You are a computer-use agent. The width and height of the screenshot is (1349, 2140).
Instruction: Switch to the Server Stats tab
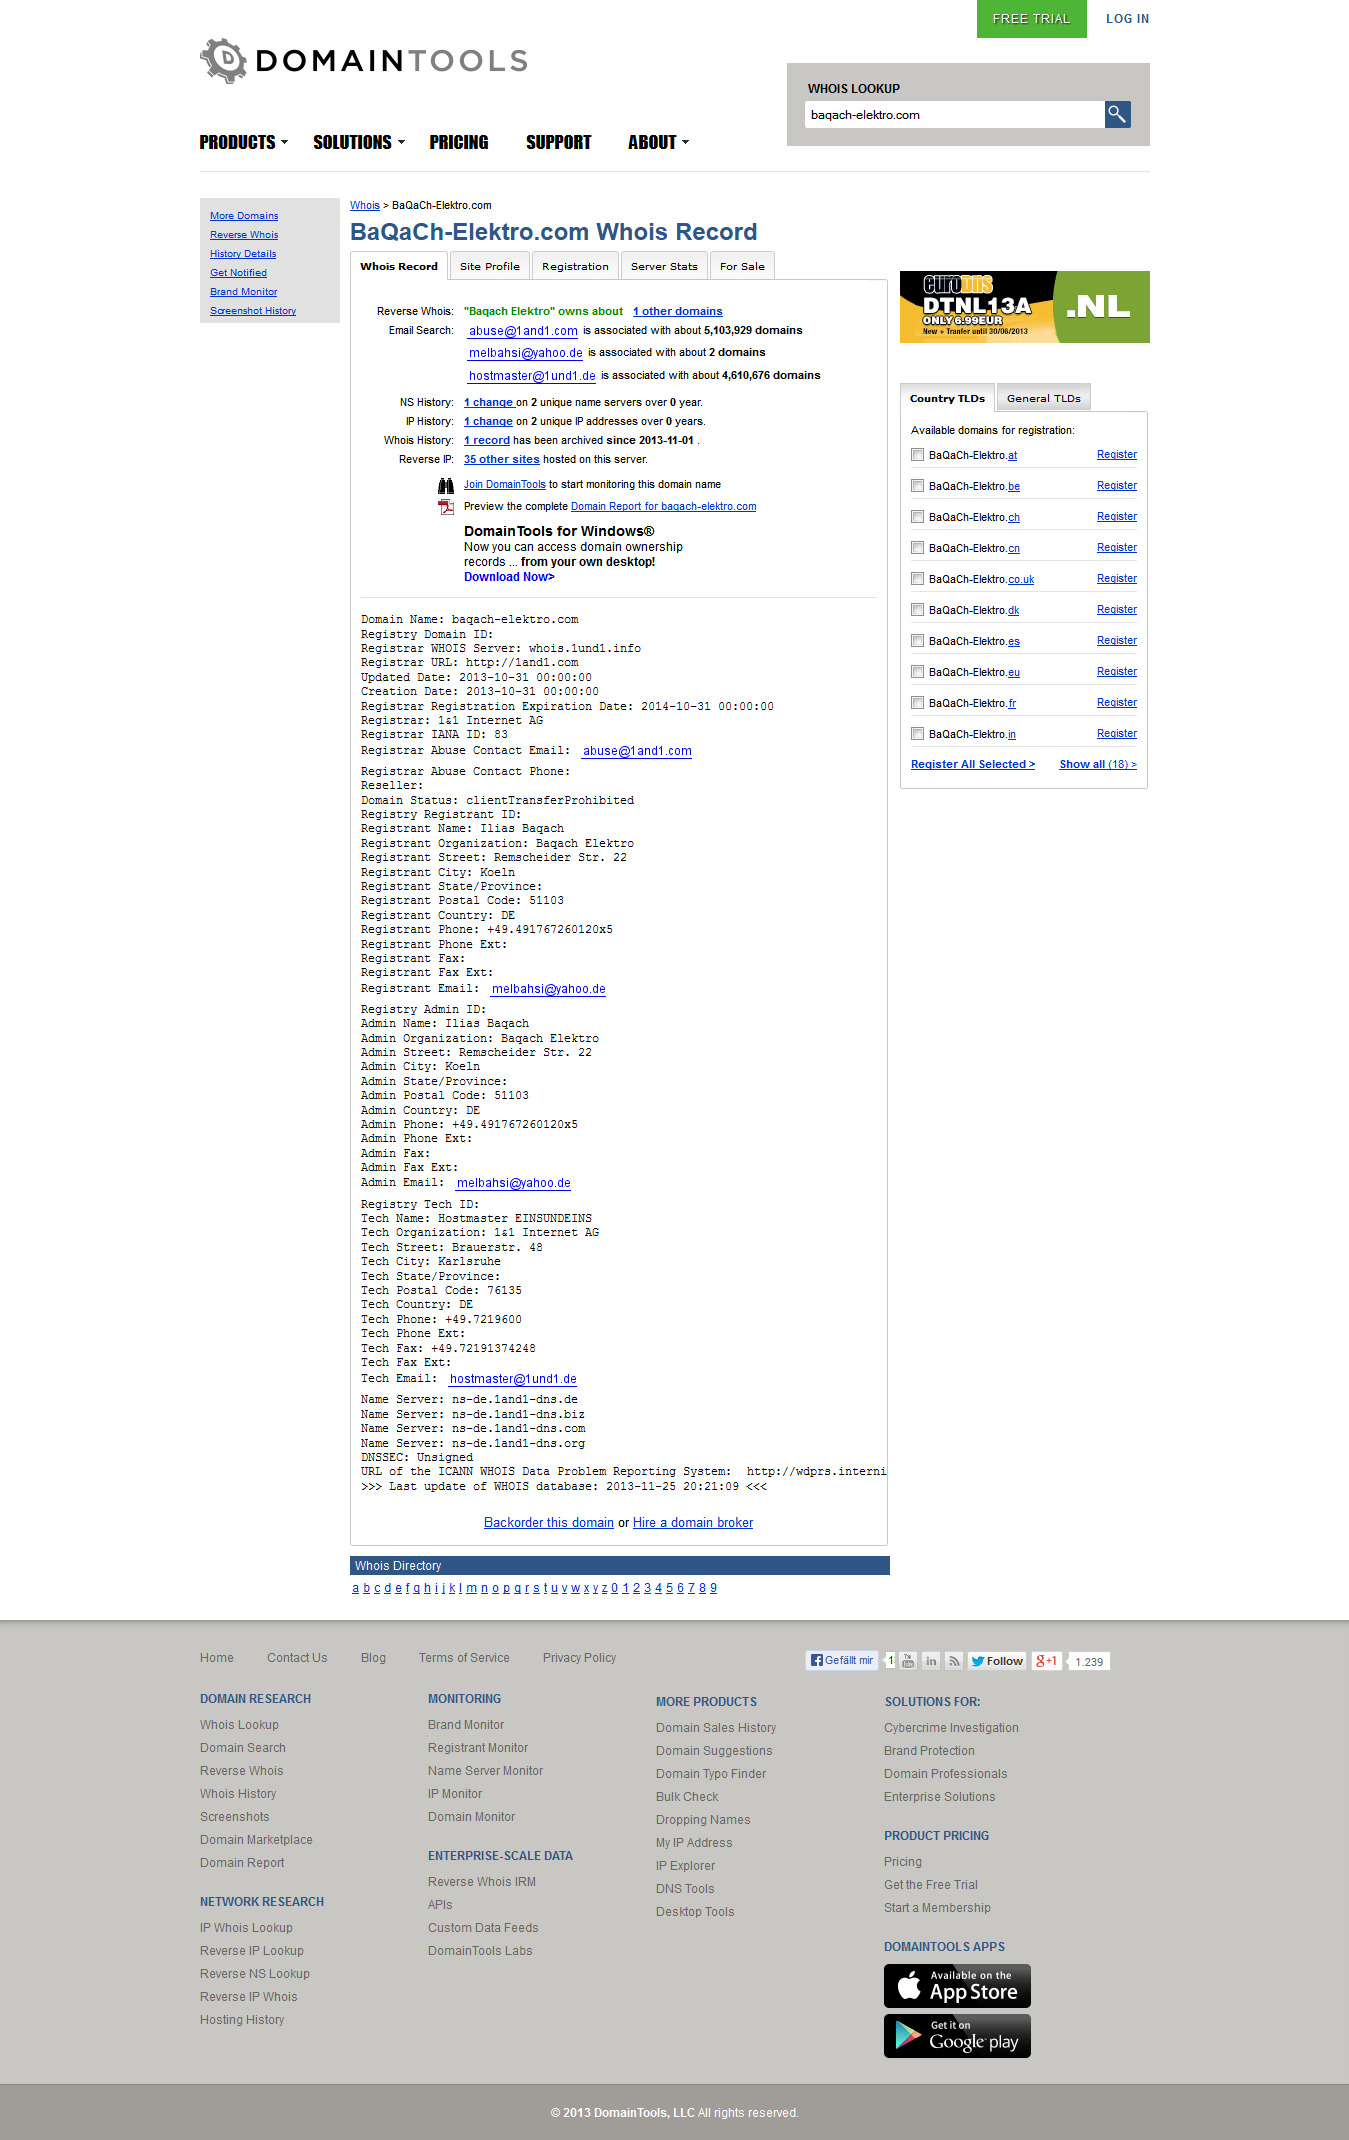664,266
